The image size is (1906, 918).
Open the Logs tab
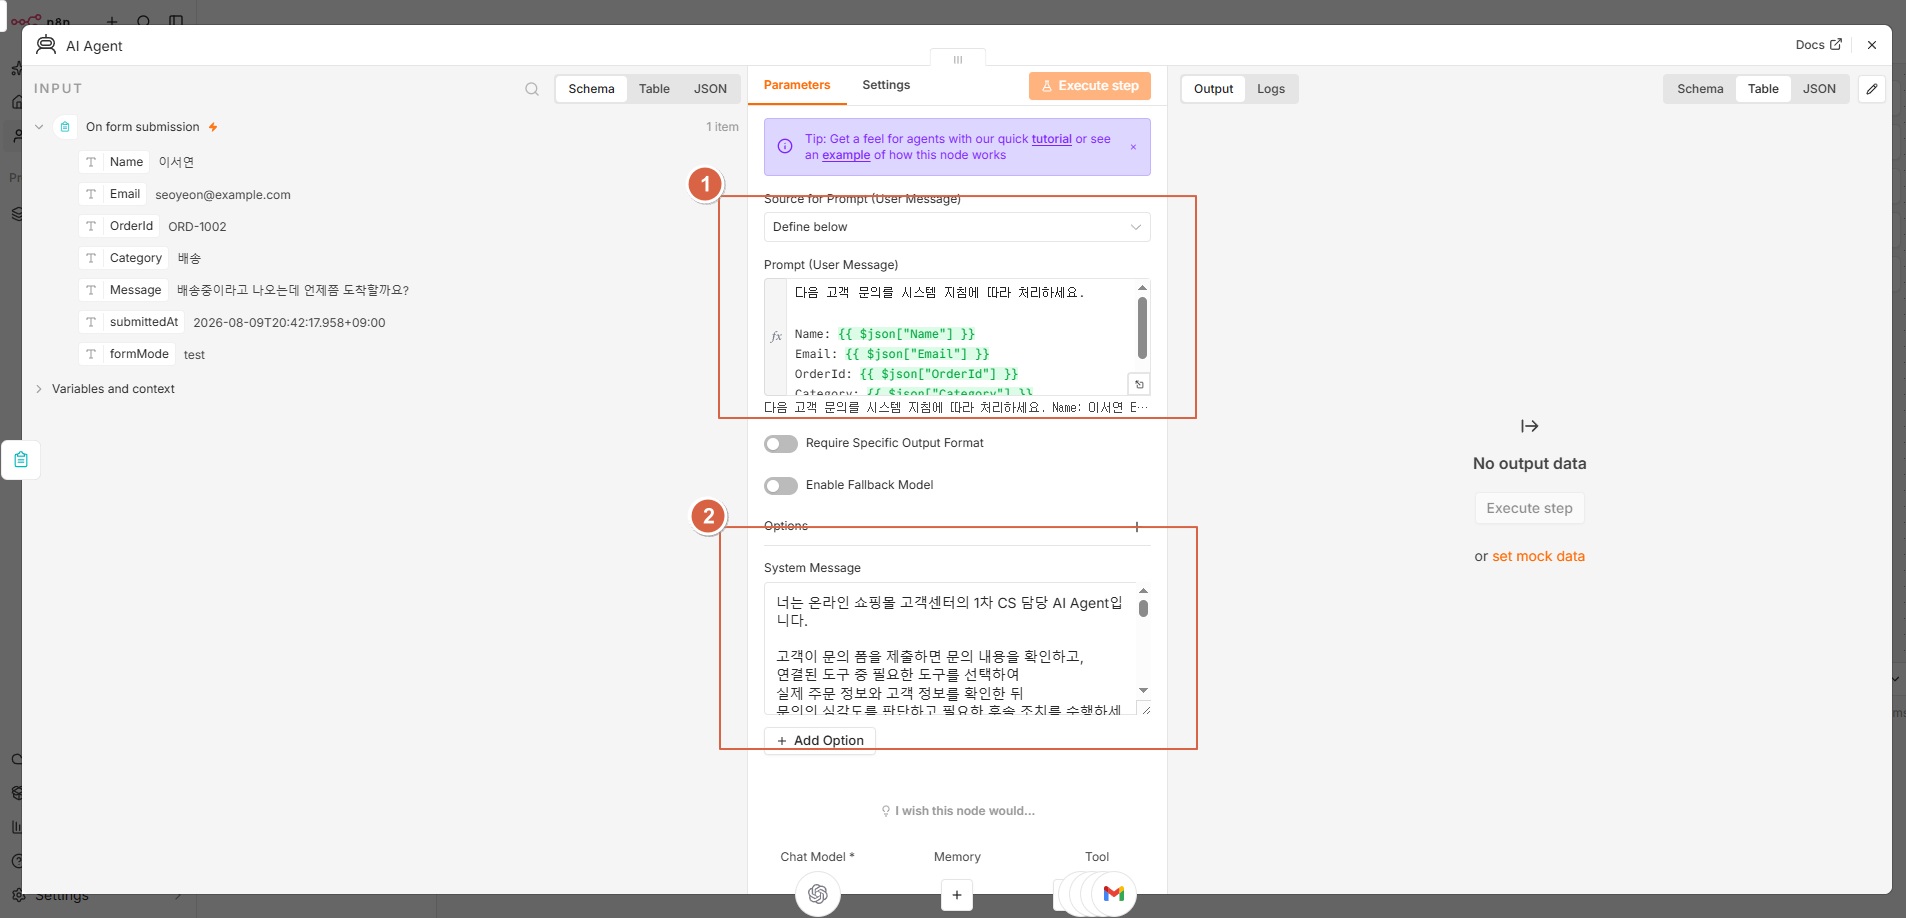click(1271, 89)
